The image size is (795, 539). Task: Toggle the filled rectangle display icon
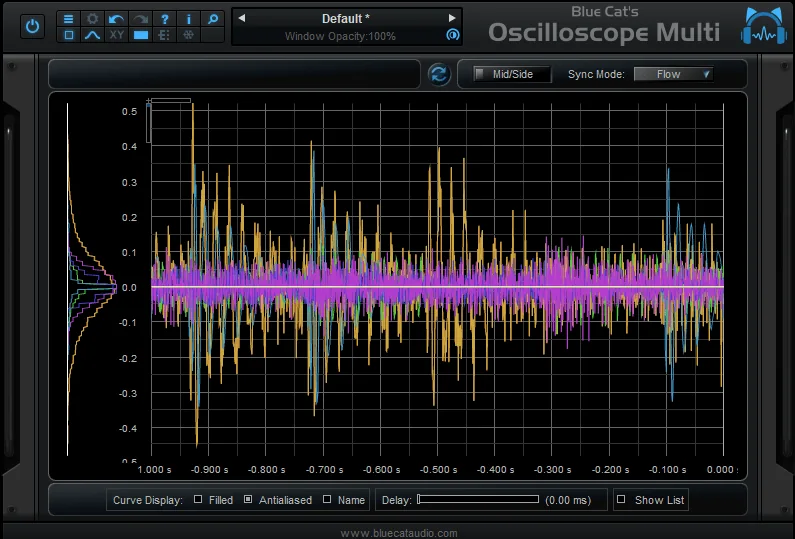tap(140, 35)
